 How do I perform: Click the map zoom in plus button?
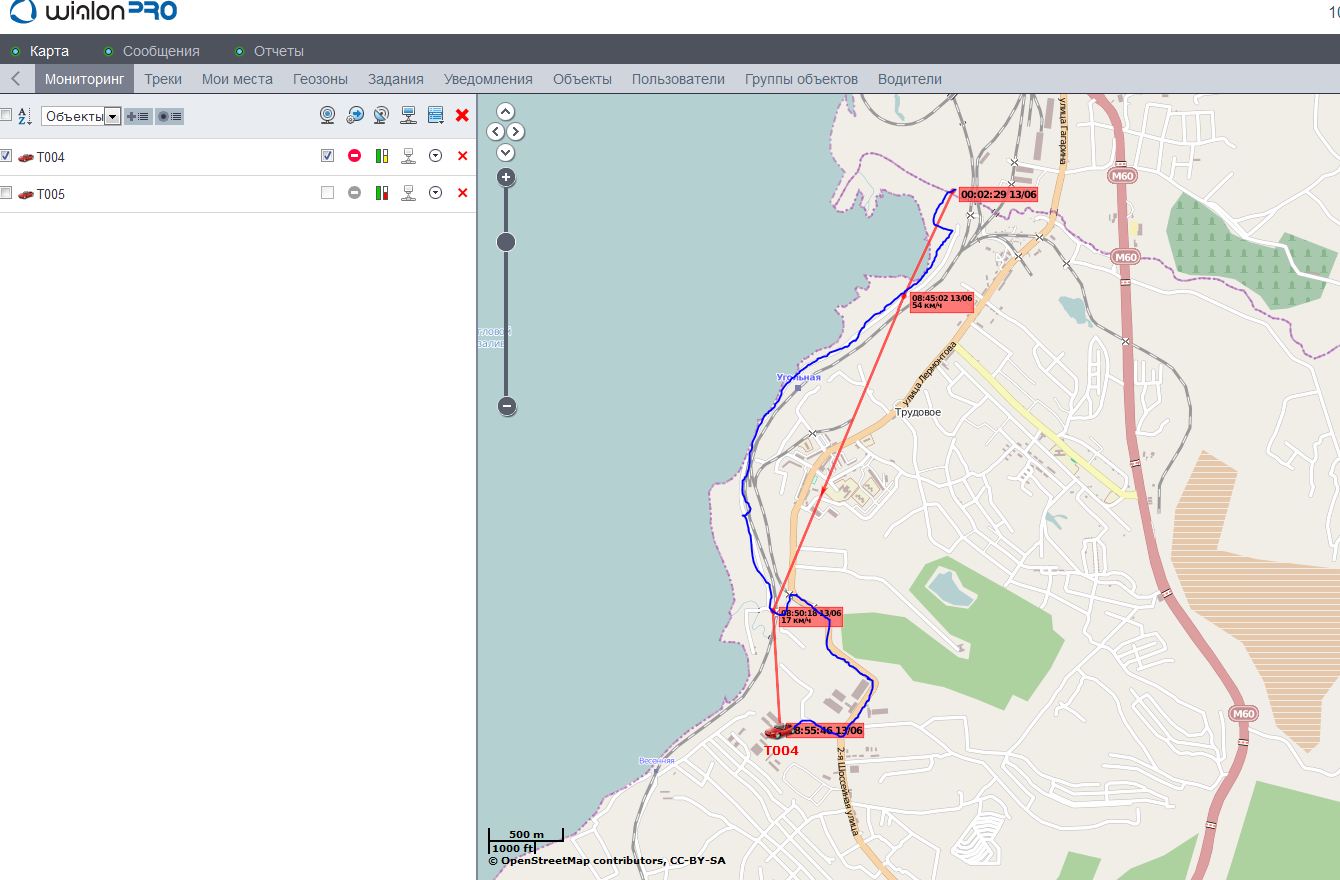coord(506,178)
